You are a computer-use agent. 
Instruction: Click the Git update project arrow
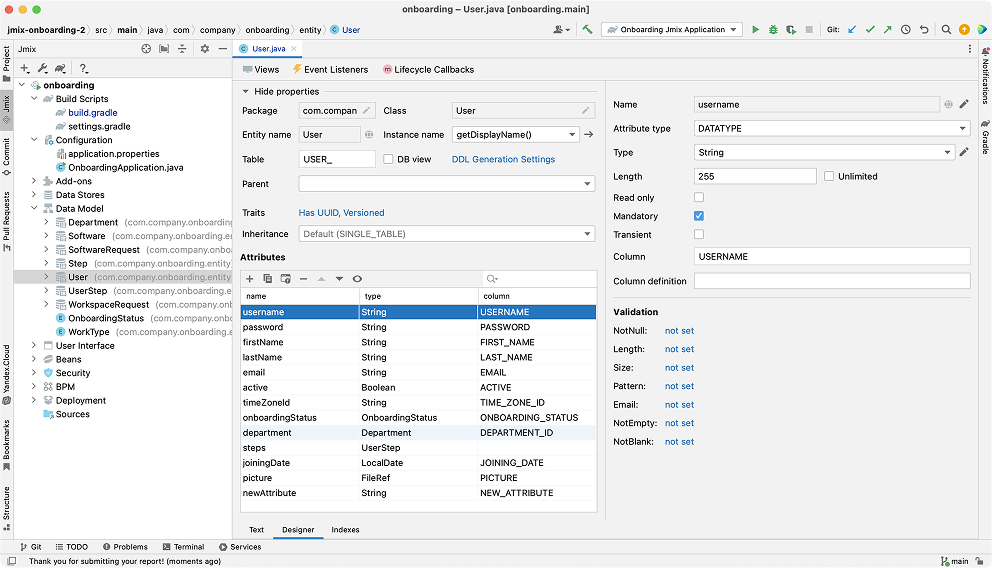pyautogui.click(x=852, y=30)
